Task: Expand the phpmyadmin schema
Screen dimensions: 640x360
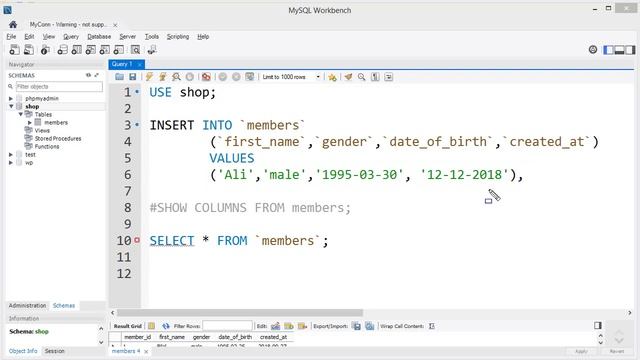Action: click(11, 98)
